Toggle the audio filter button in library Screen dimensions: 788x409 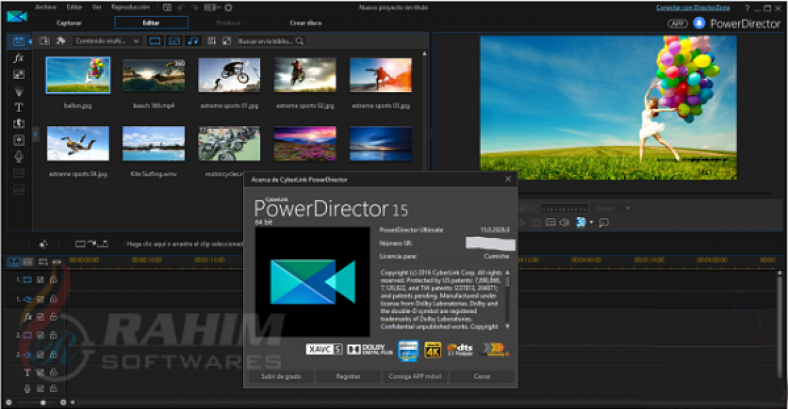(x=193, y=41)
